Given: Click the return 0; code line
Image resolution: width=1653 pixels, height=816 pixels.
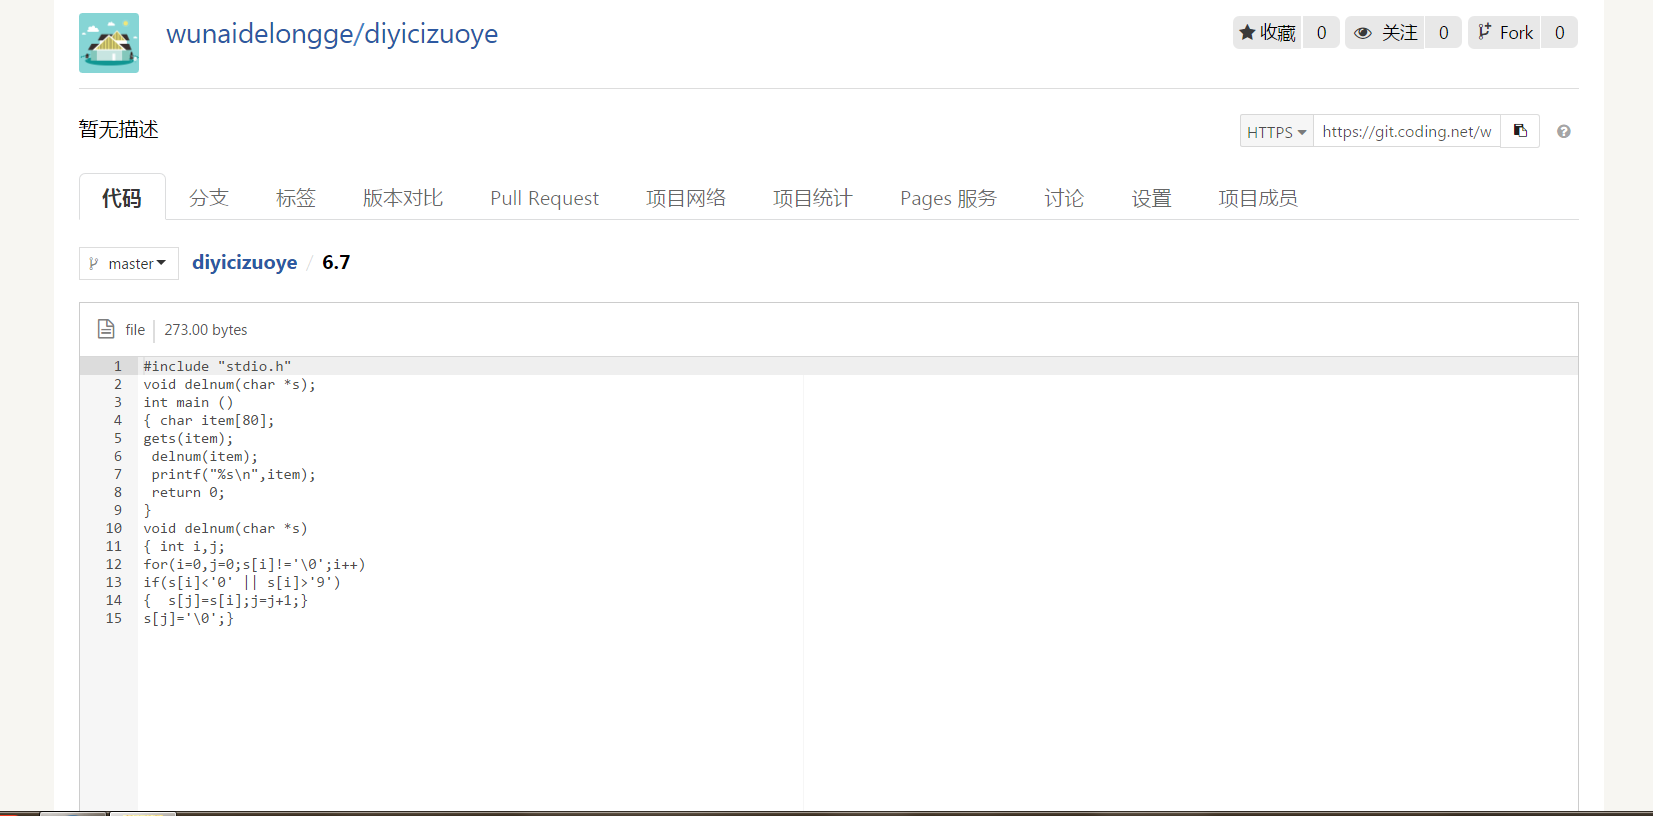Looking at the screenshot, I should click(188, 492).
